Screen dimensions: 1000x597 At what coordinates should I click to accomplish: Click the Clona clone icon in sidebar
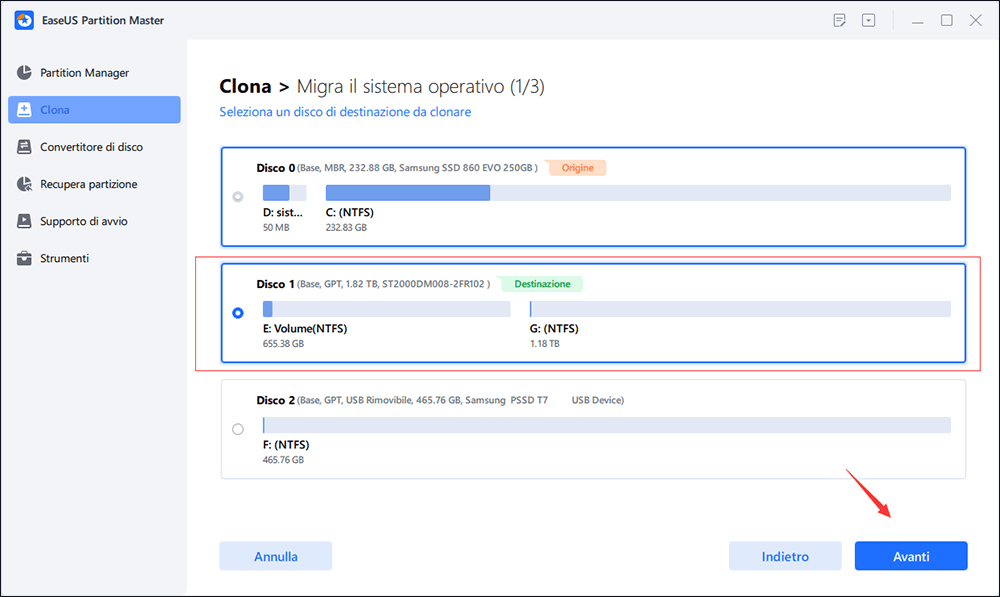coord(24,110)
